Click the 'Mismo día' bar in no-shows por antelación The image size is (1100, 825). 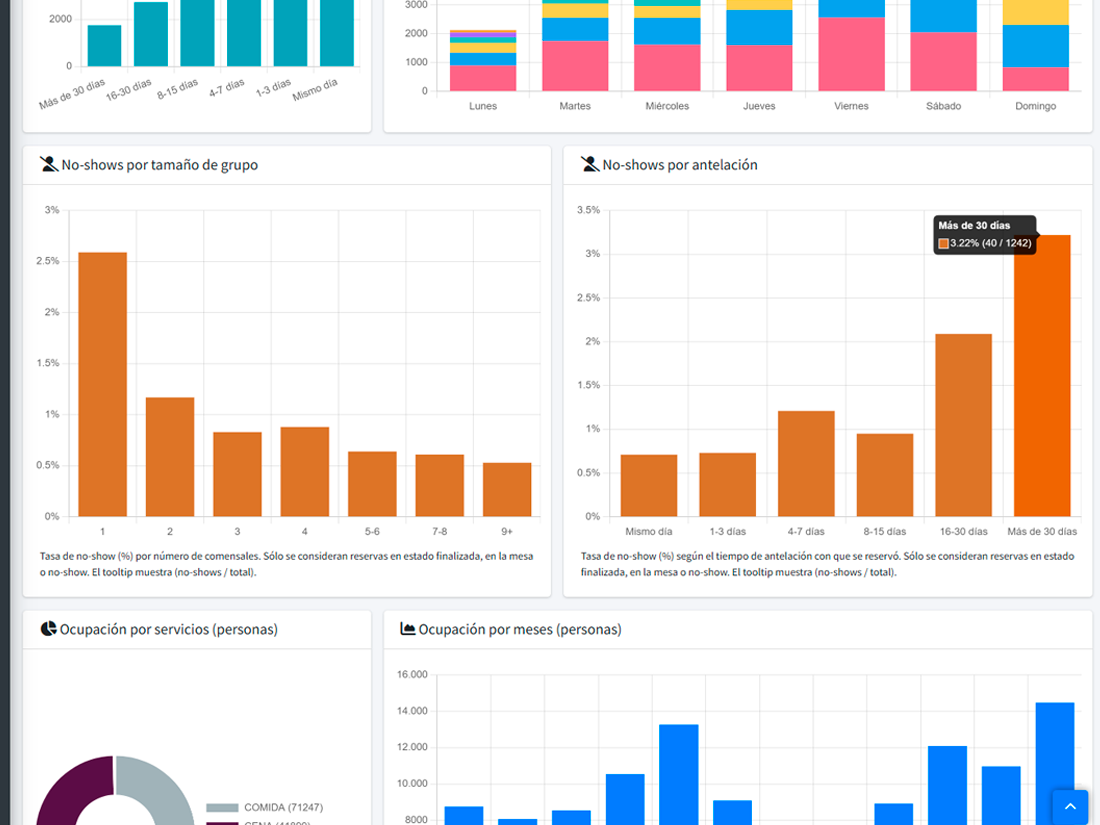coord(649,485)
